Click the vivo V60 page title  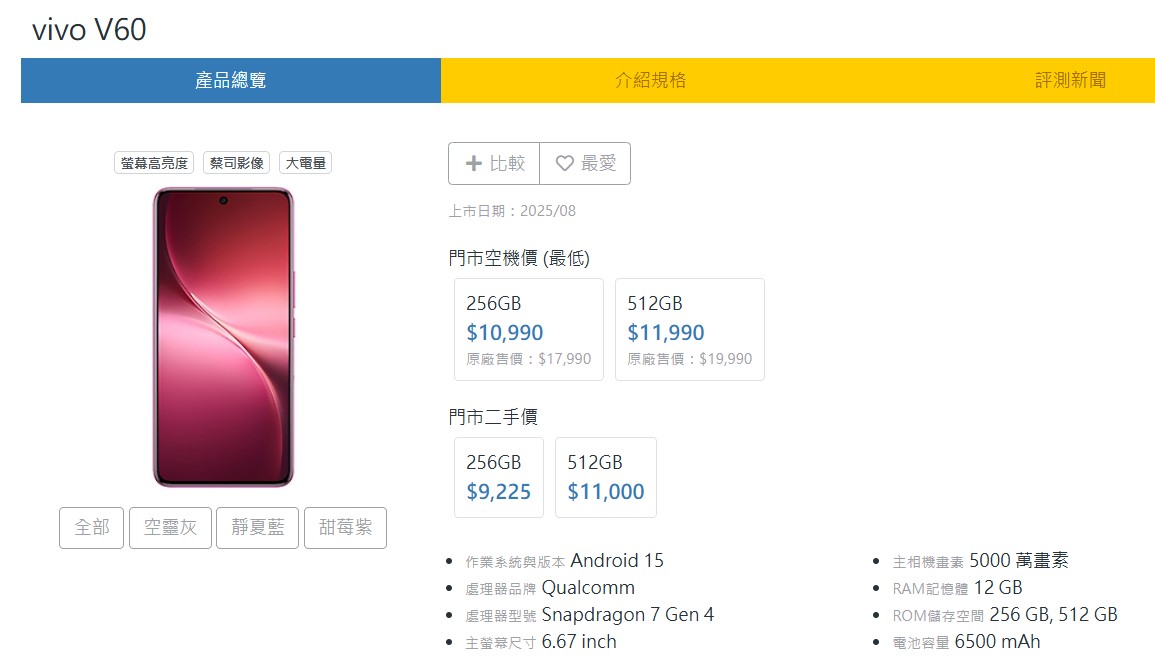pyautogui.click(x=89, y=30)
